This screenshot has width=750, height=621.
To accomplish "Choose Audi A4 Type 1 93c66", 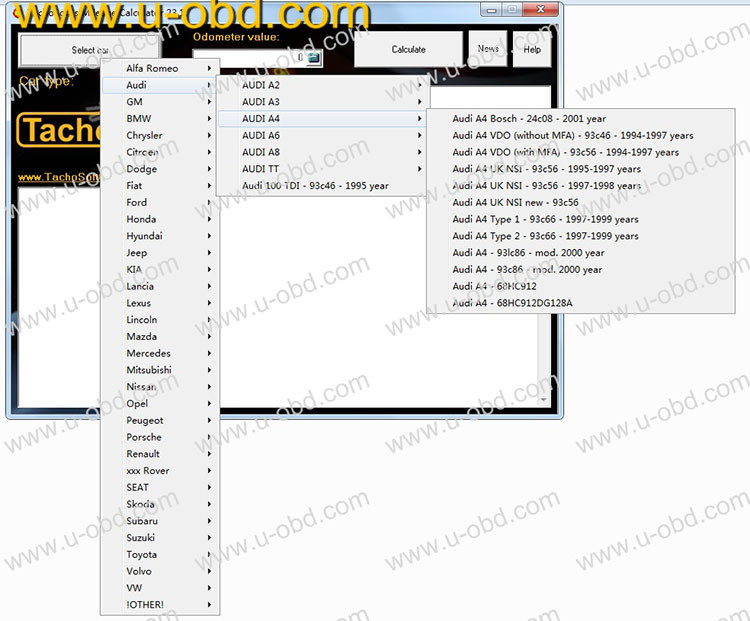I will coord(581,219).
